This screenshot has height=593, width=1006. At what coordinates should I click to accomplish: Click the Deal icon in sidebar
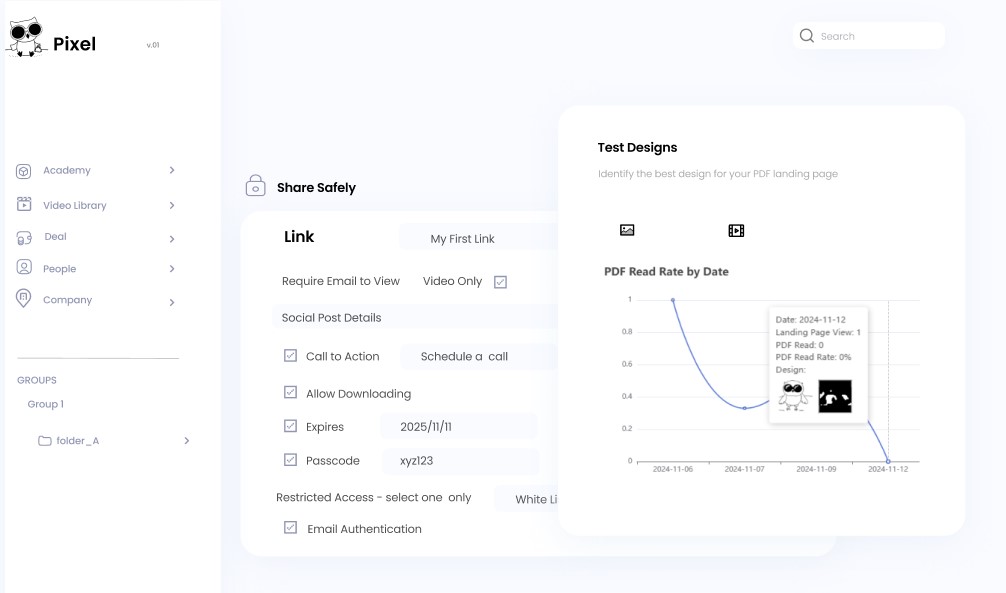click(24, 238)
